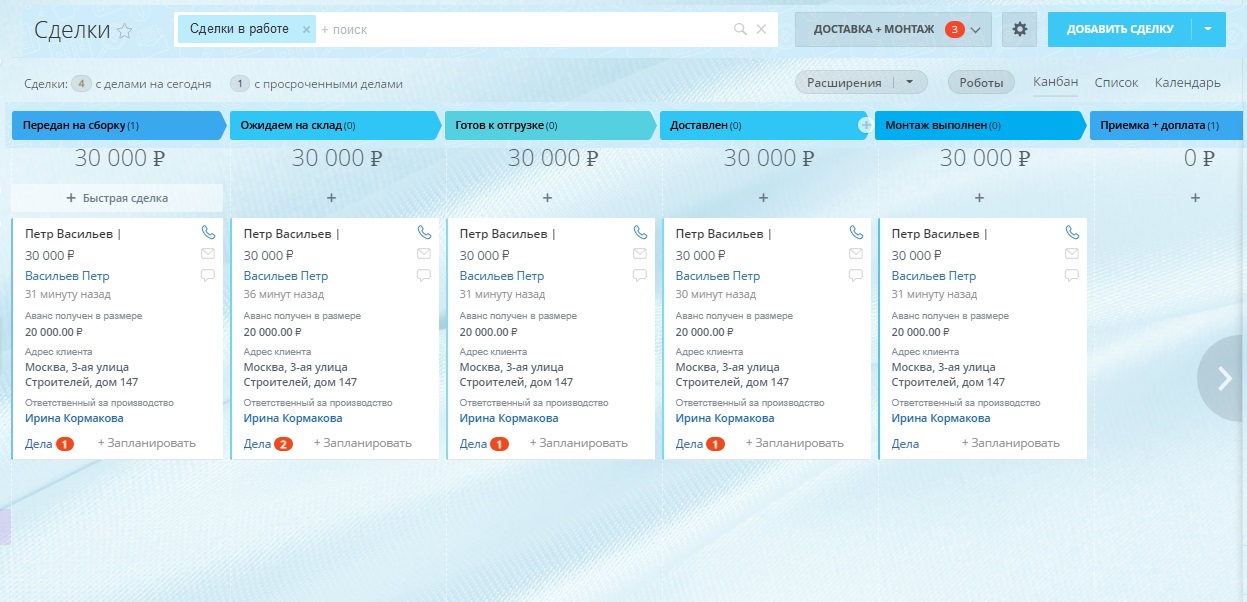The image size is (1247, 602).
Task: Open Дела with 2 tasks in Ожидаем на склад card
Action: (268, 443)
